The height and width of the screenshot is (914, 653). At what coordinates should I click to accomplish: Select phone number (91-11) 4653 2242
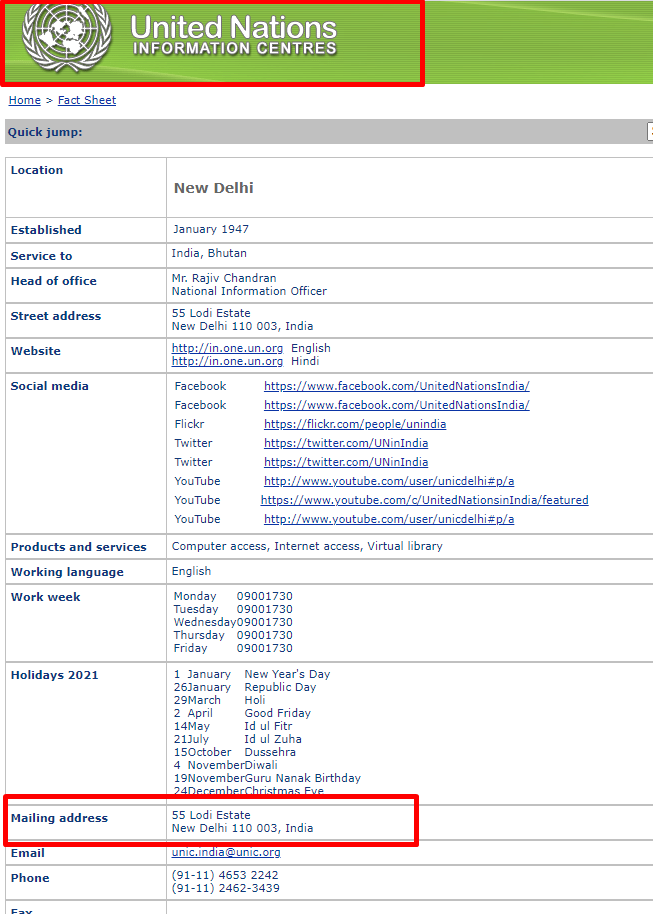tap(225, 875)
